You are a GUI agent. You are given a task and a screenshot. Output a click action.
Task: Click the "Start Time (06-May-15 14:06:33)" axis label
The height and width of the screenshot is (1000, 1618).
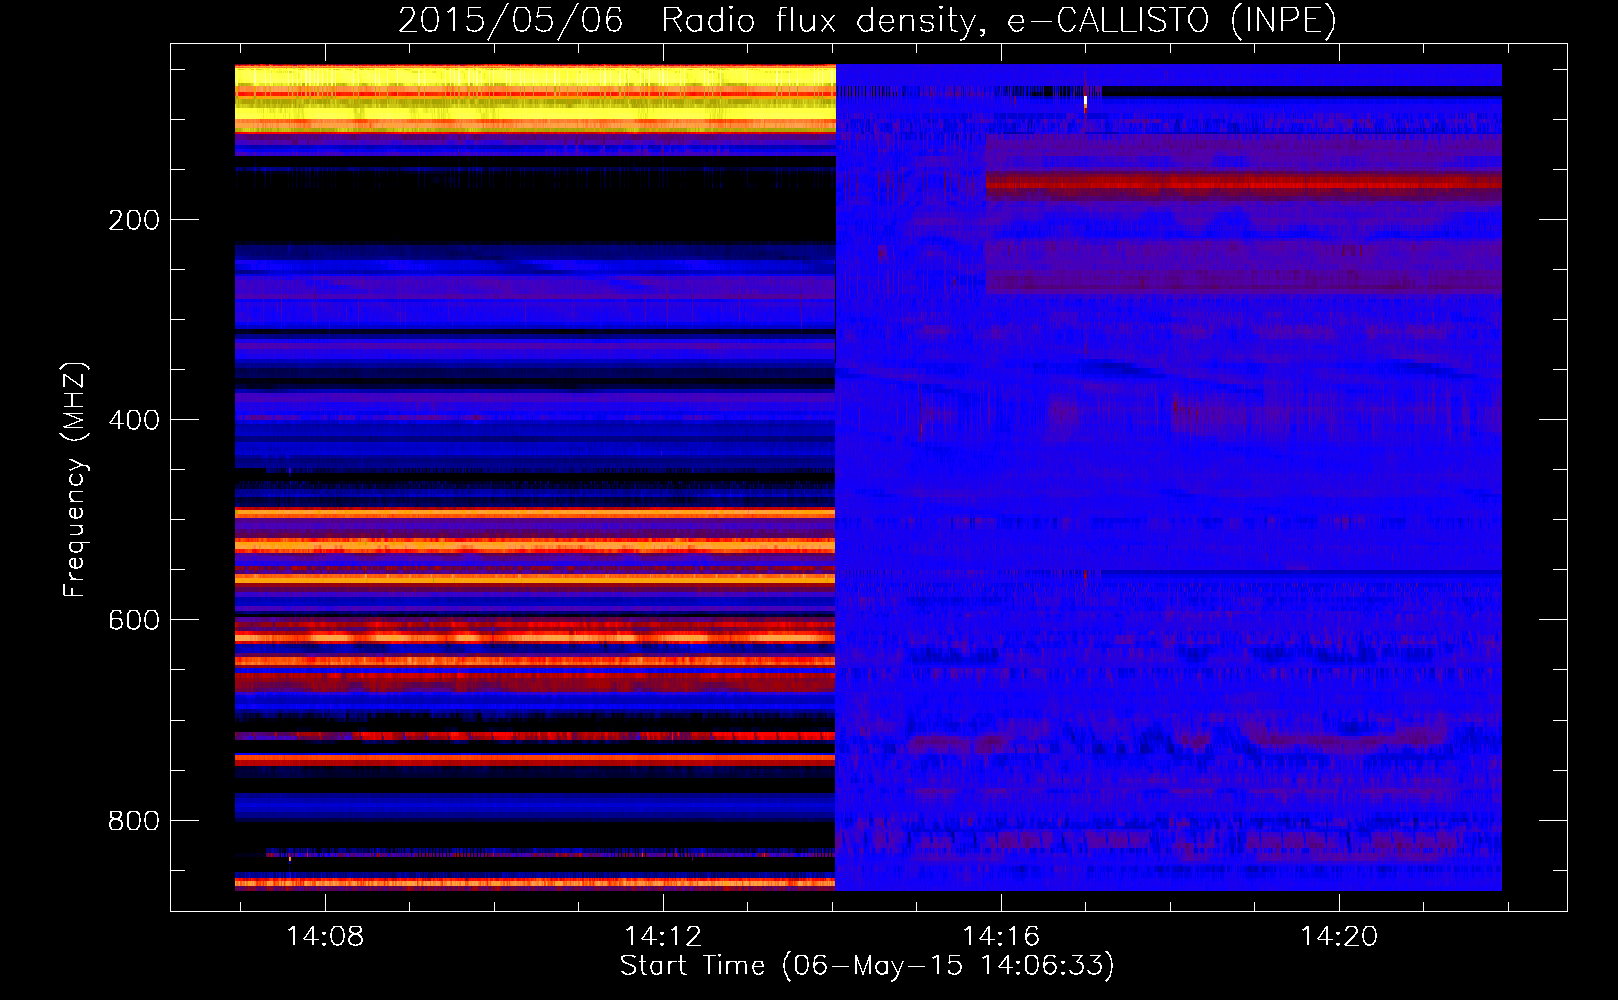click(867, 966)
